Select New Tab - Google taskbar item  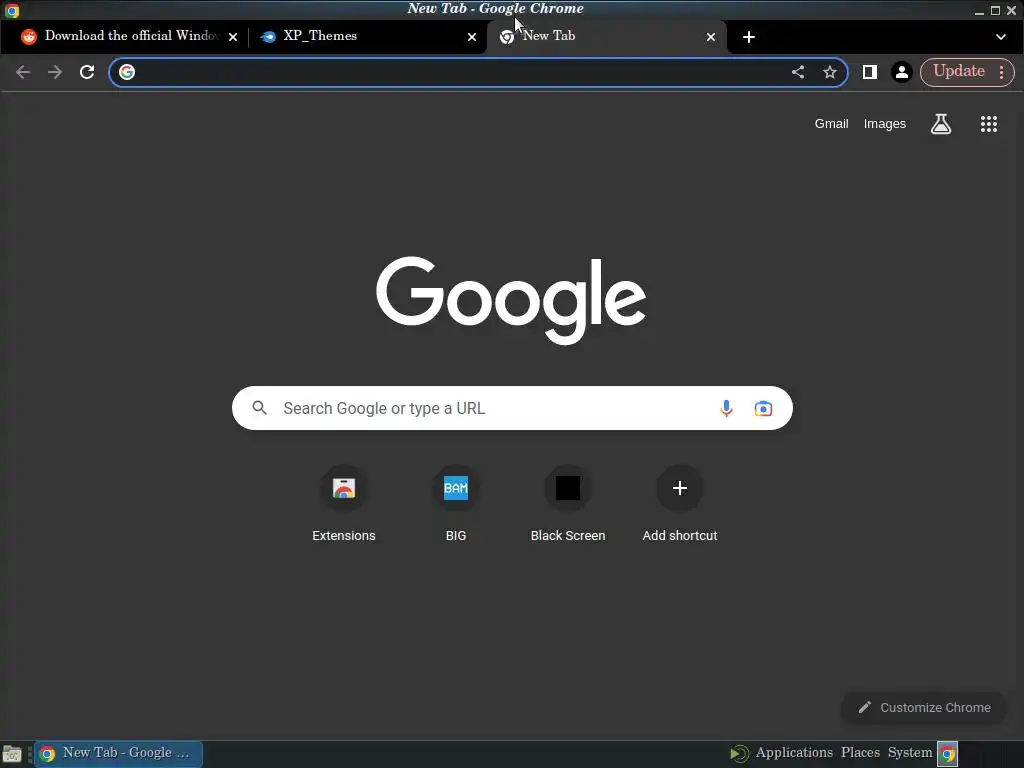[118, 754]
